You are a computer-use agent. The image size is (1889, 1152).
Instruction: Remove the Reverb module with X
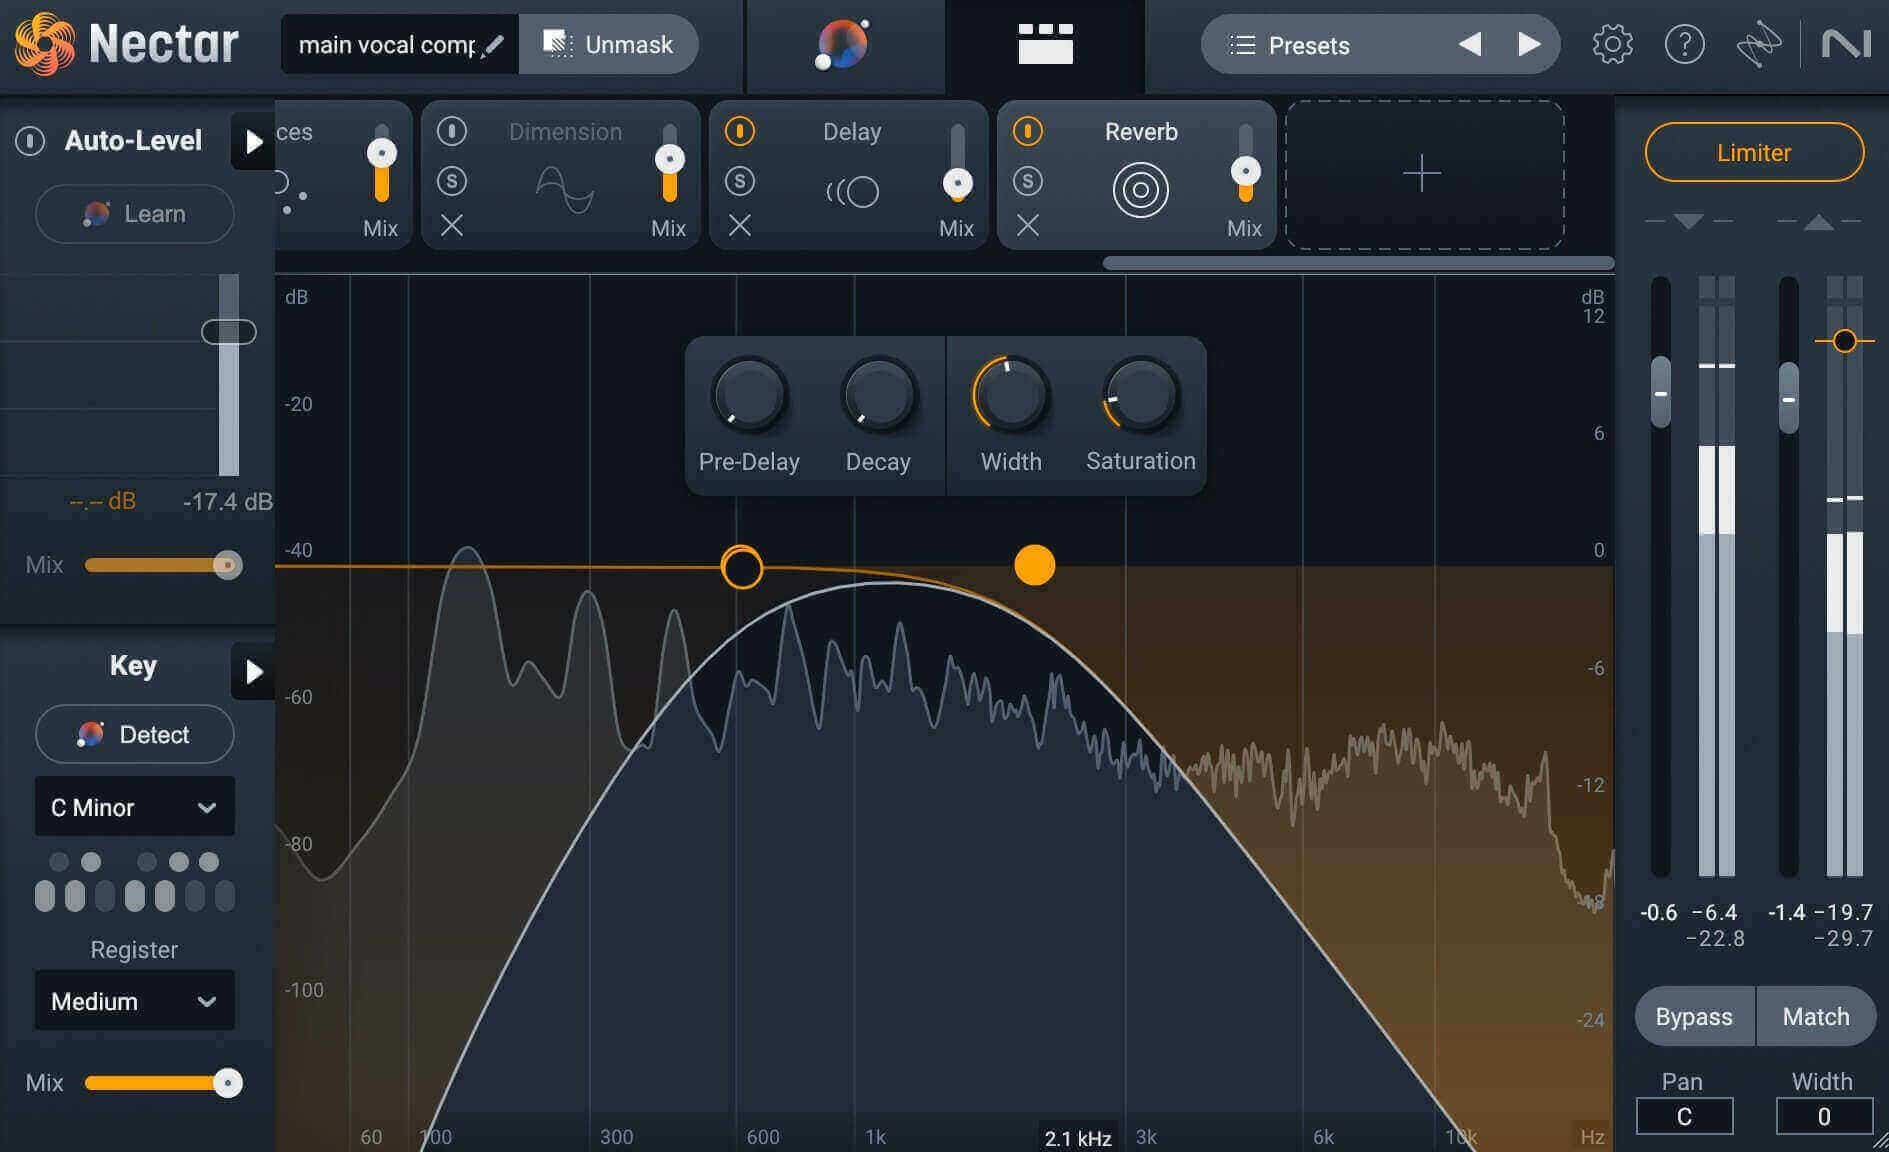(1027, 226)
